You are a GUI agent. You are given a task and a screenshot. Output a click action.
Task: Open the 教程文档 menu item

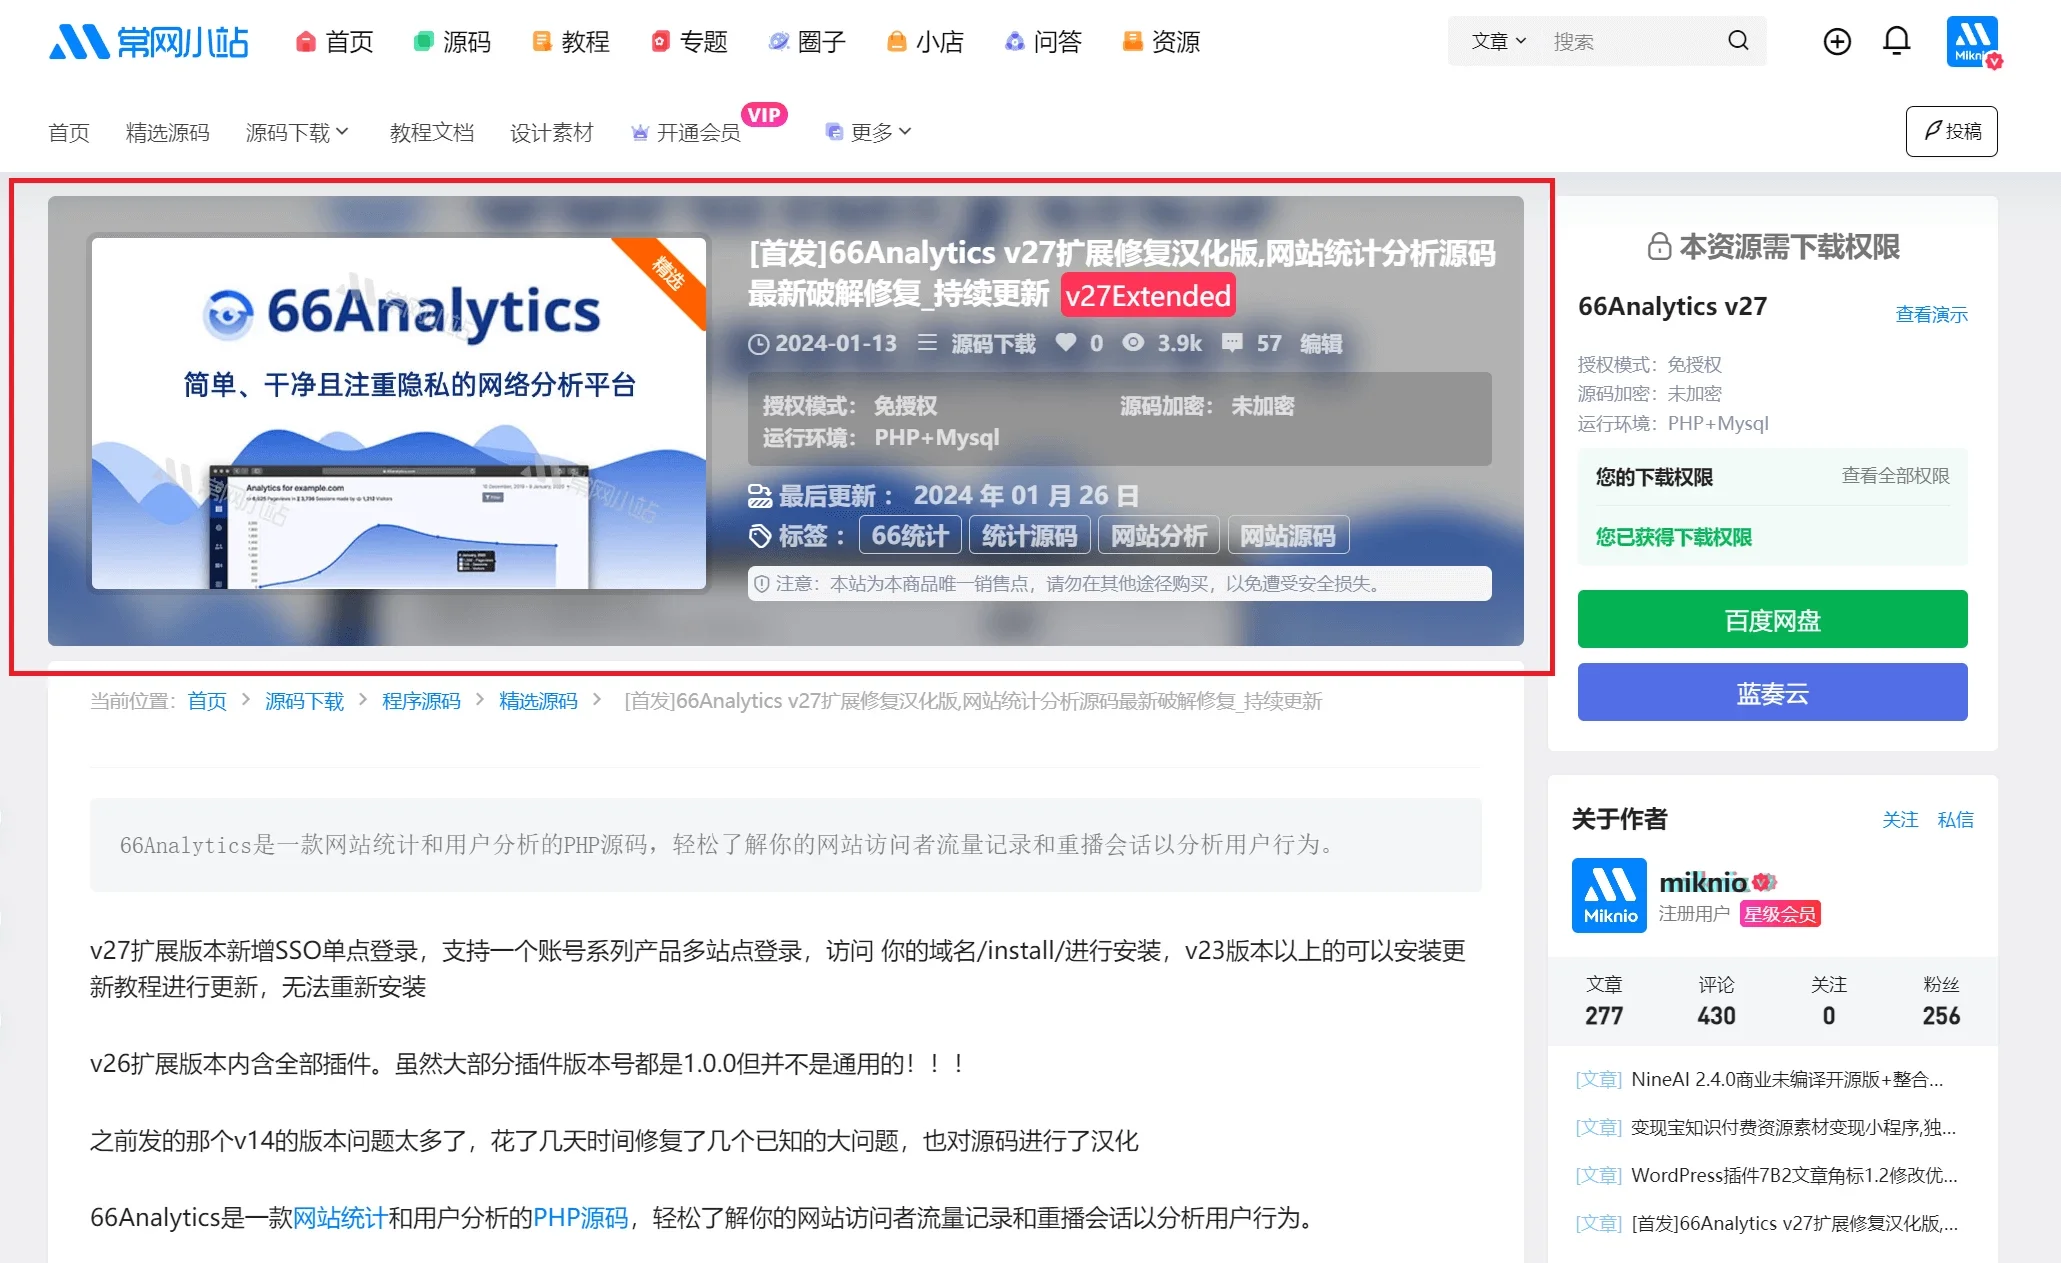click(x=431, y=131)
